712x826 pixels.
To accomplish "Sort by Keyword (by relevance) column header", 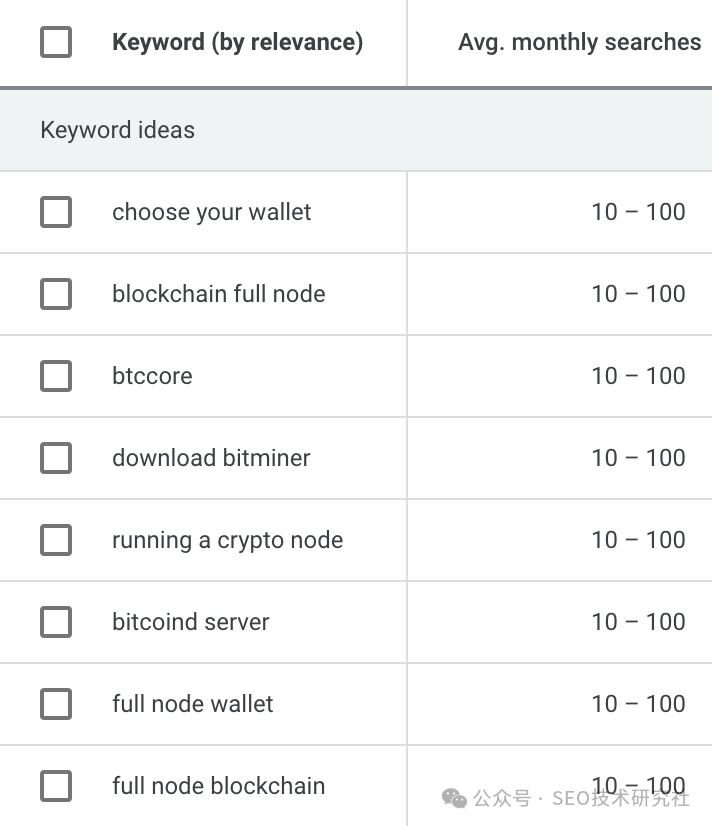I will [x=238, y=42].
